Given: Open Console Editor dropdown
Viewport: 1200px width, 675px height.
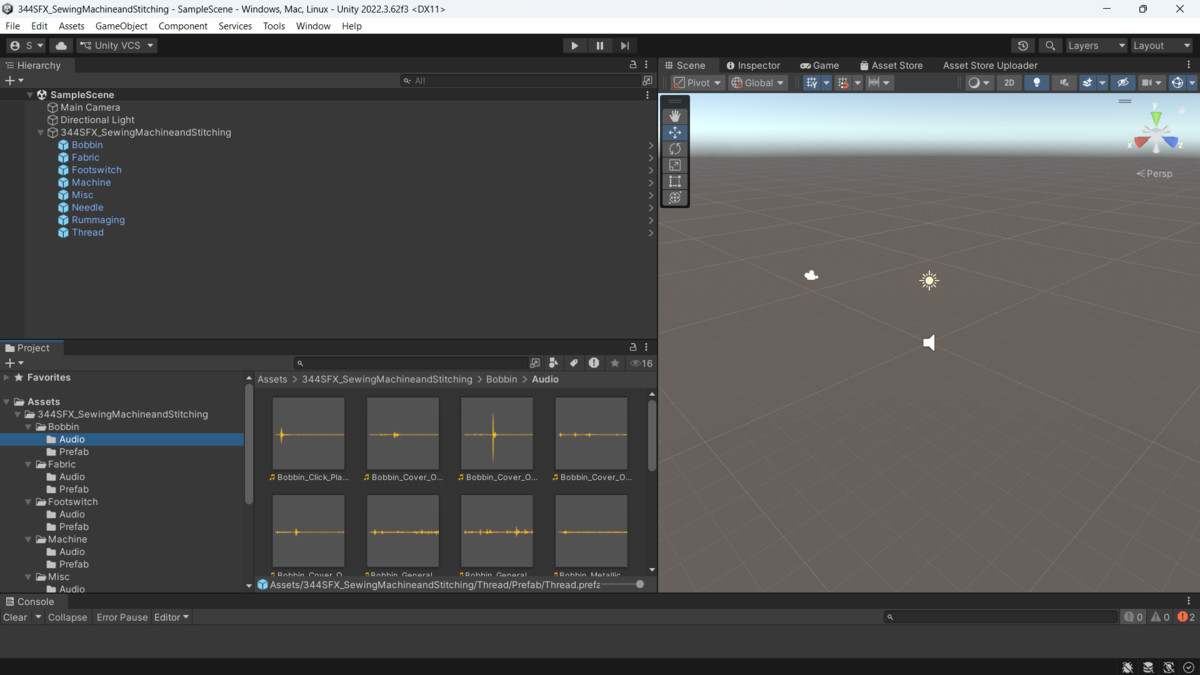Looking at the screenshot, I should tap(171, 617).
